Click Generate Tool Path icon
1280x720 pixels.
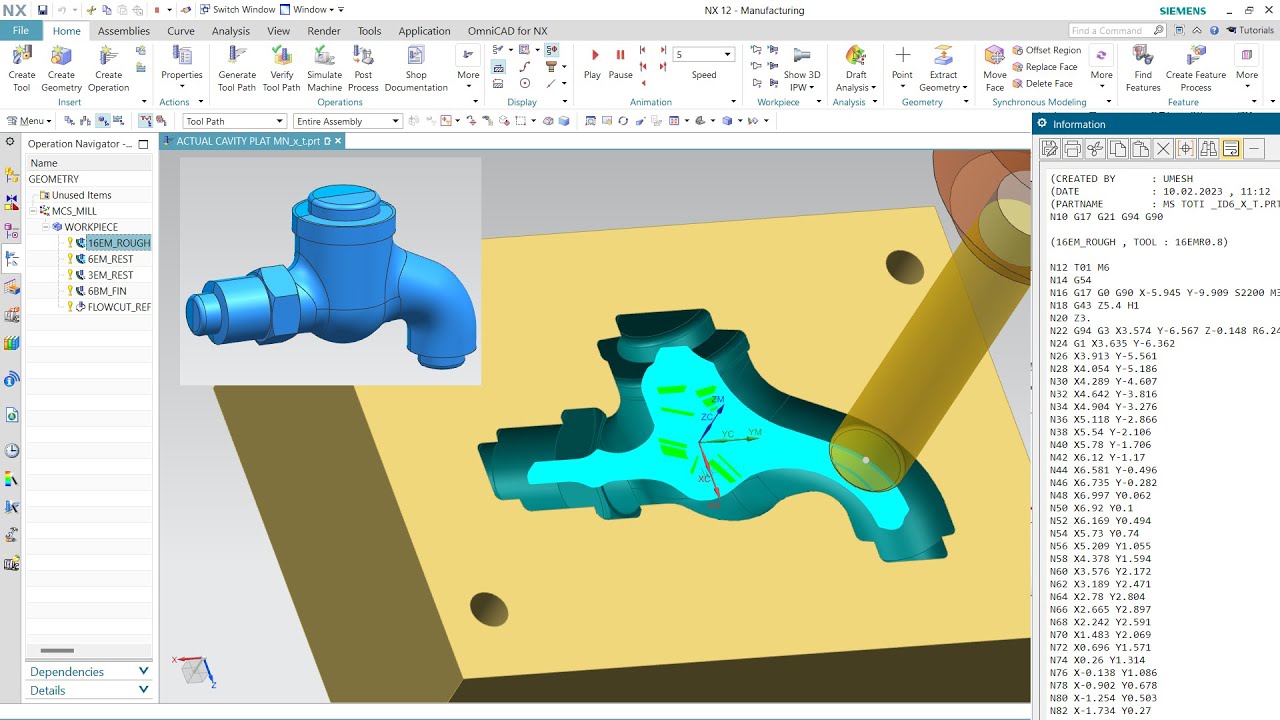click(x=237, y=68)
